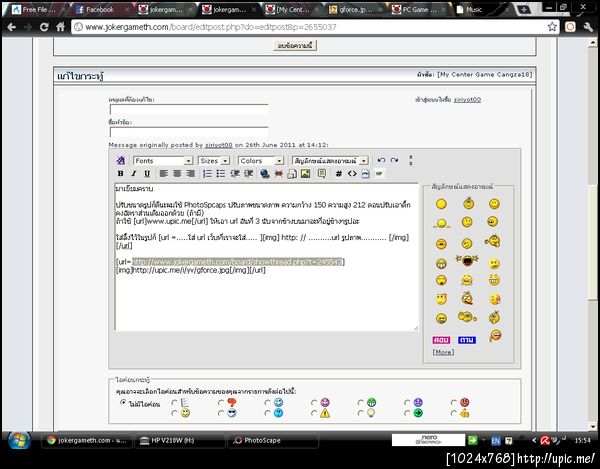Wrap selection in HTML tags (<> icon)

[x=352, y=174]
